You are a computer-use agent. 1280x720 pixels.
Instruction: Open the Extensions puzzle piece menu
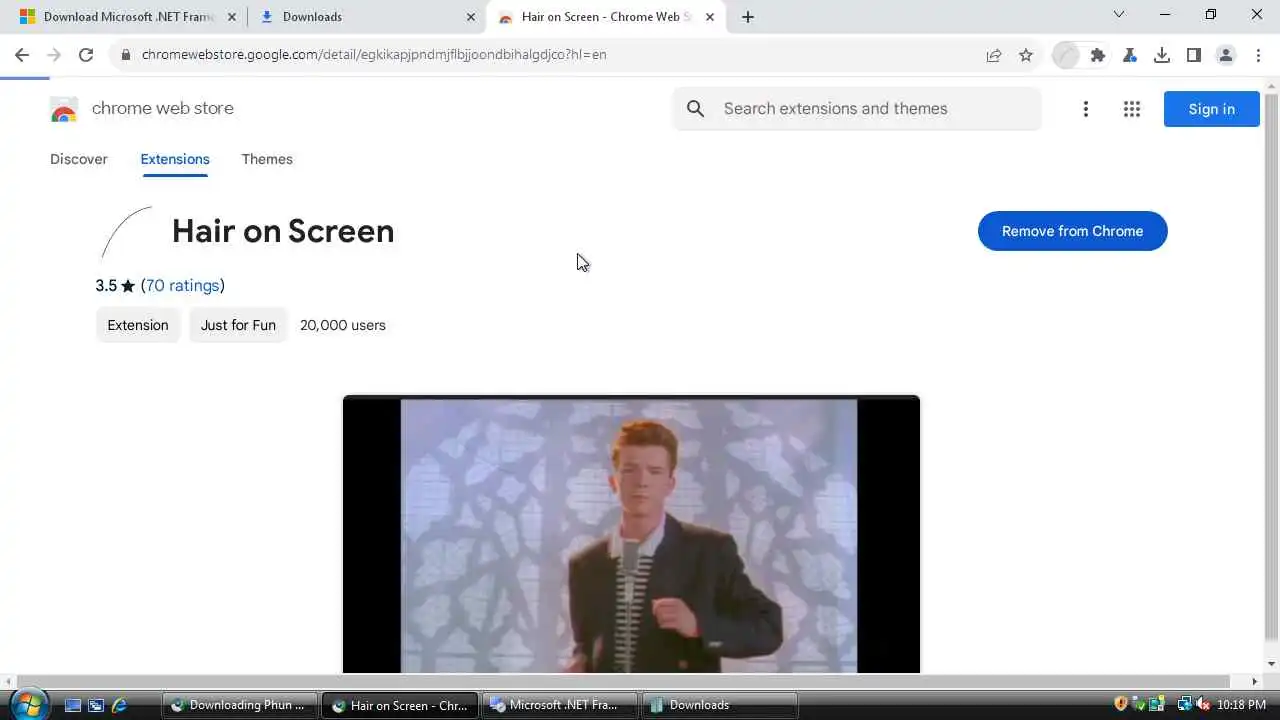point(1098,55)
